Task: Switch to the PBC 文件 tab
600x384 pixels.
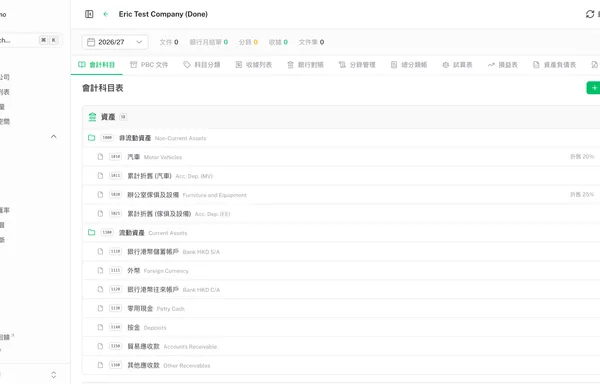Action: (x=149, y=65)
